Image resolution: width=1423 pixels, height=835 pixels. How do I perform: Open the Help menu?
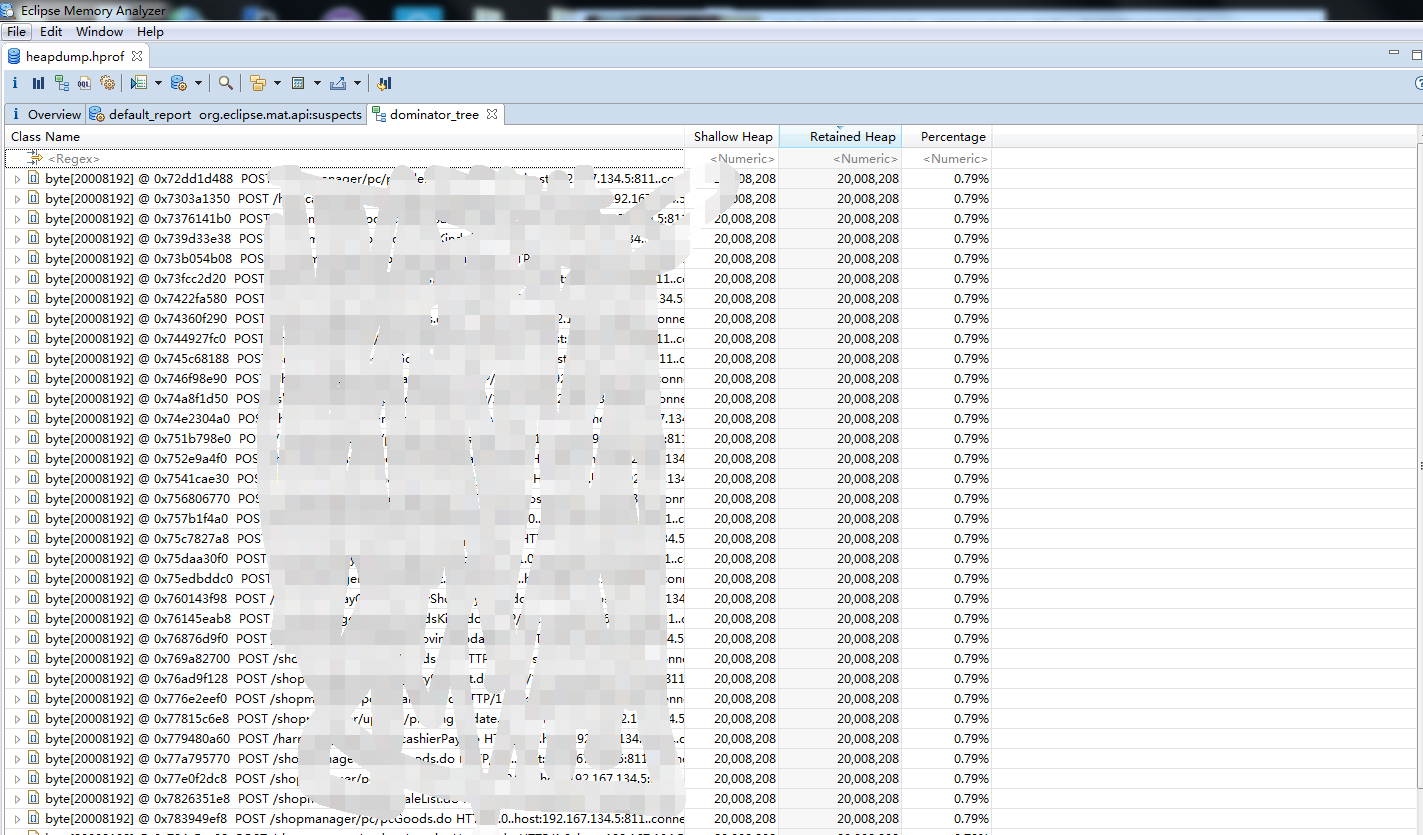coord(150,32)
